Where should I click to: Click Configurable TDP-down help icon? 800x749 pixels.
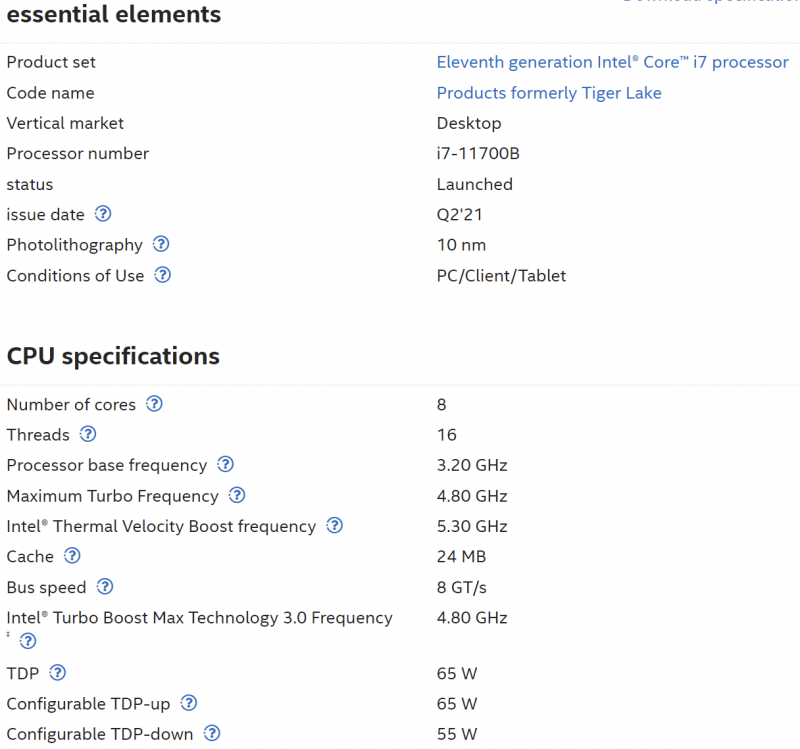(x=212, y=734)
